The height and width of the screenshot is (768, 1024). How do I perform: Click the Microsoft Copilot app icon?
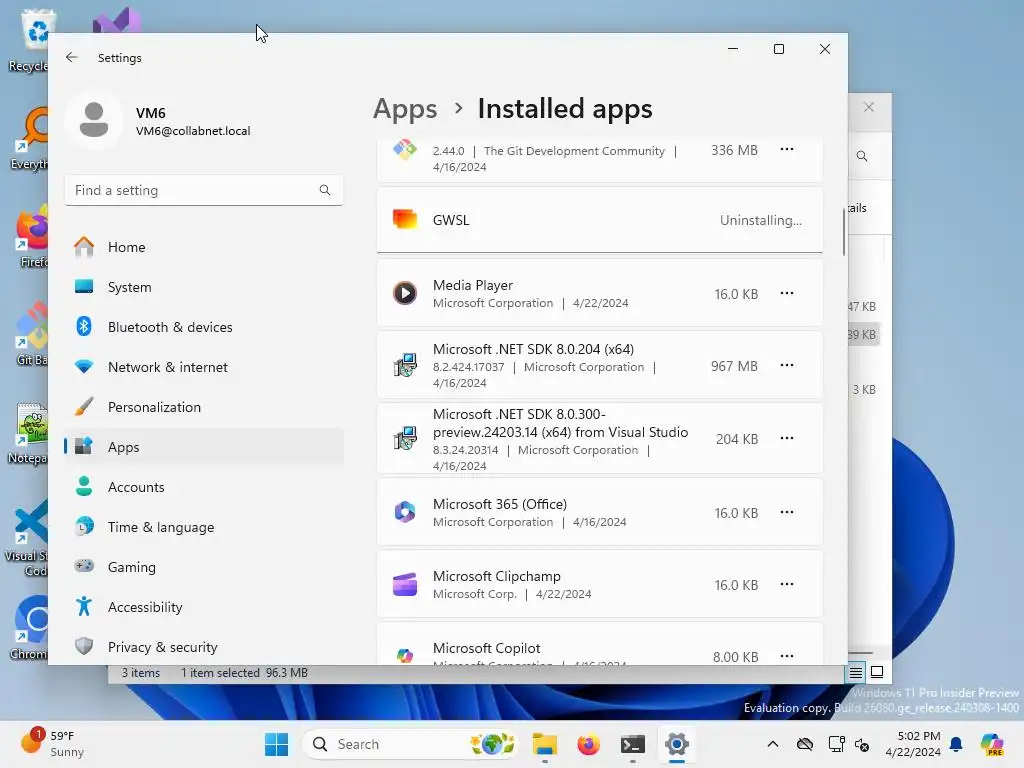point(405,656)
